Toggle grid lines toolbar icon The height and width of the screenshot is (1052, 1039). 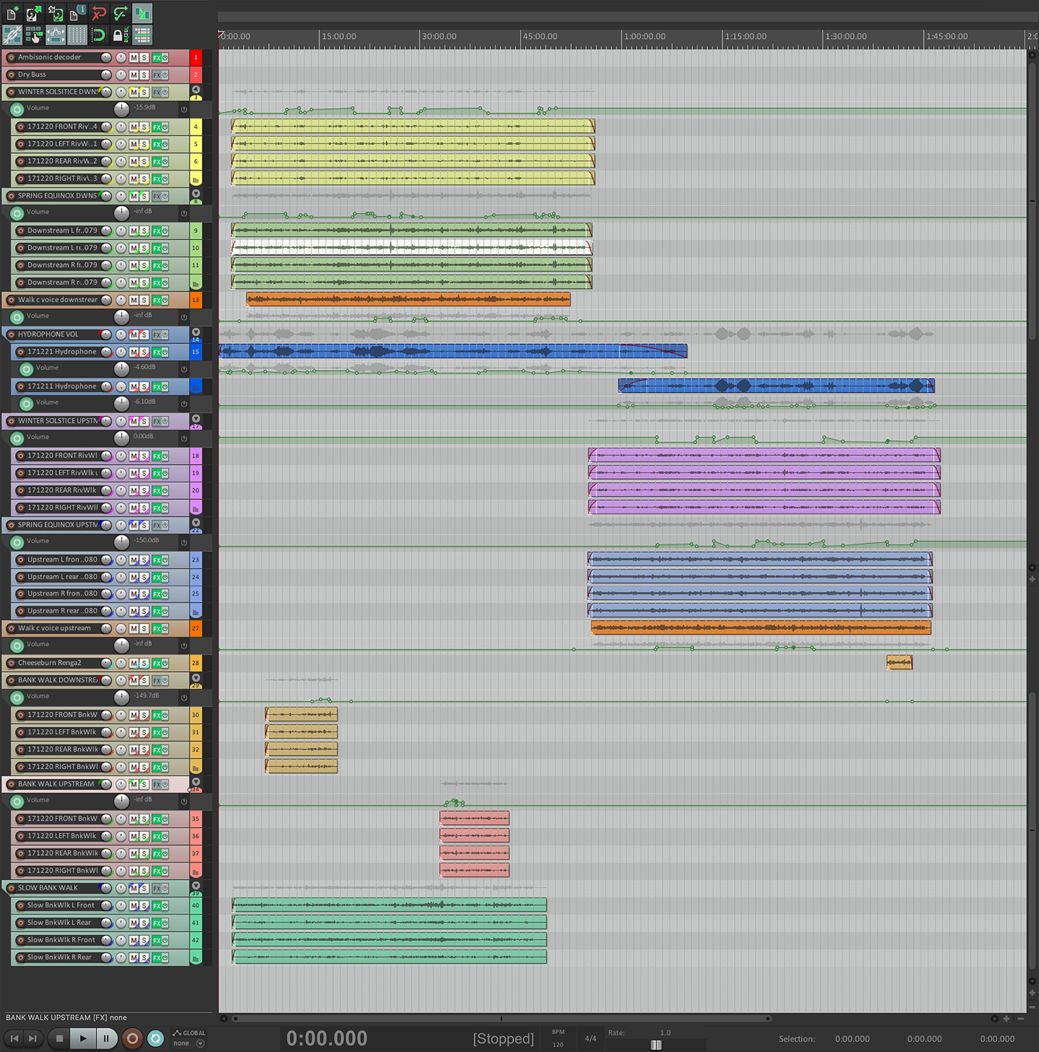click(78, 36)
